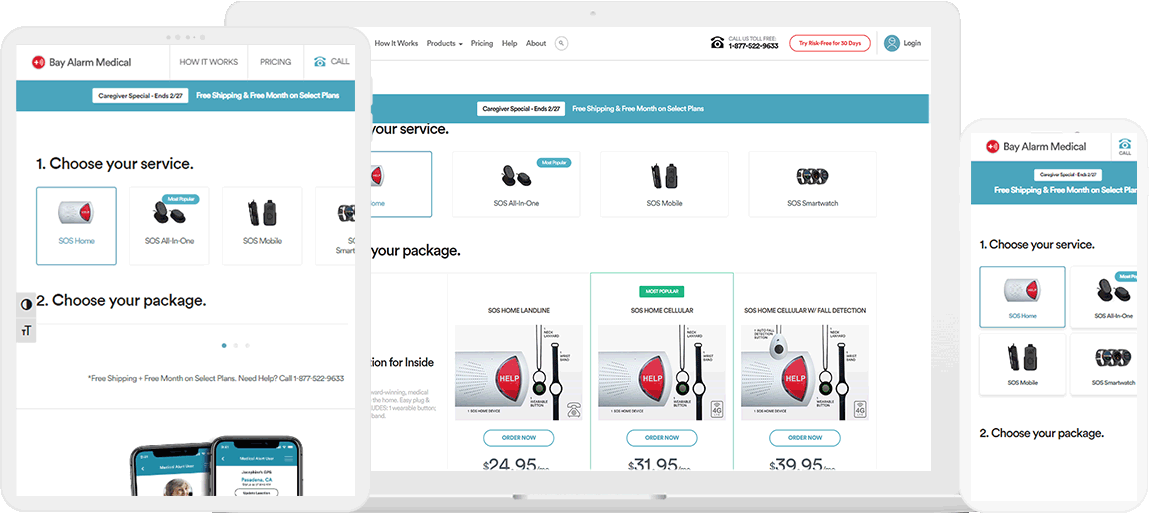This screenshot has width=1150, height=515.
Task: Expand Products dropdown in laptop navigation
Action: (x=444, y=43)
